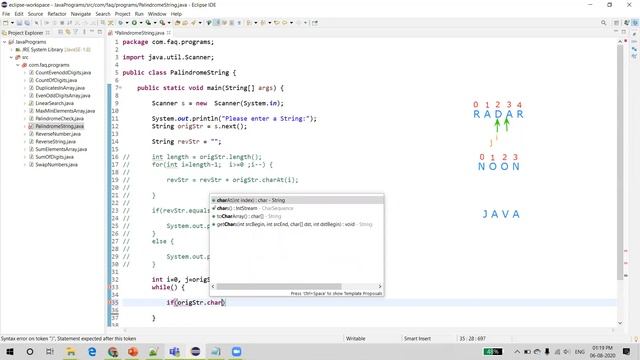Toggle Show Whitespace Characters
This screenshot has width=640, height=360.
(x=239, y=23)
